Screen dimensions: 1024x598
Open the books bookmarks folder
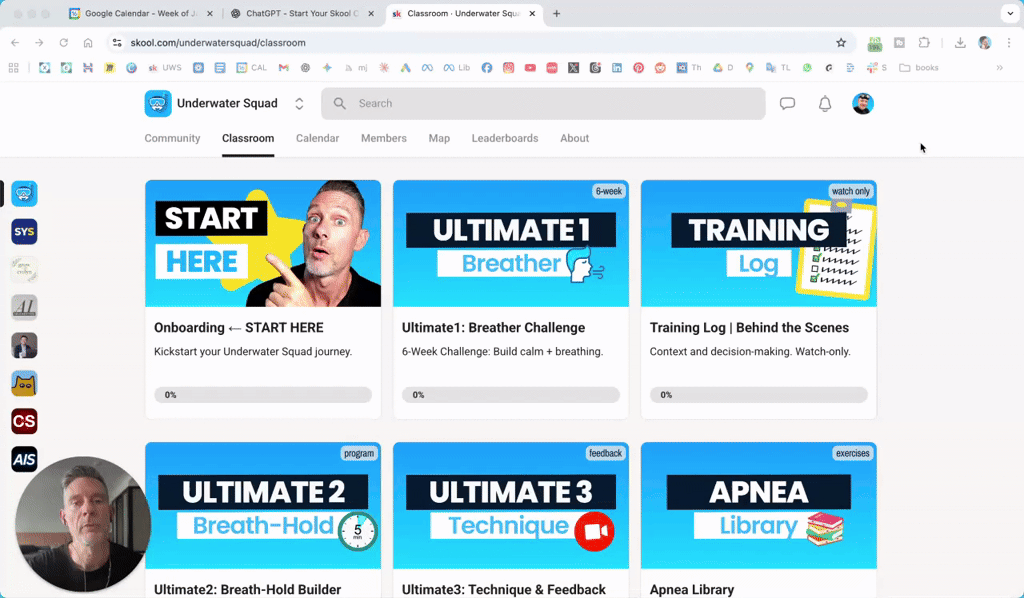click(919, 68)
